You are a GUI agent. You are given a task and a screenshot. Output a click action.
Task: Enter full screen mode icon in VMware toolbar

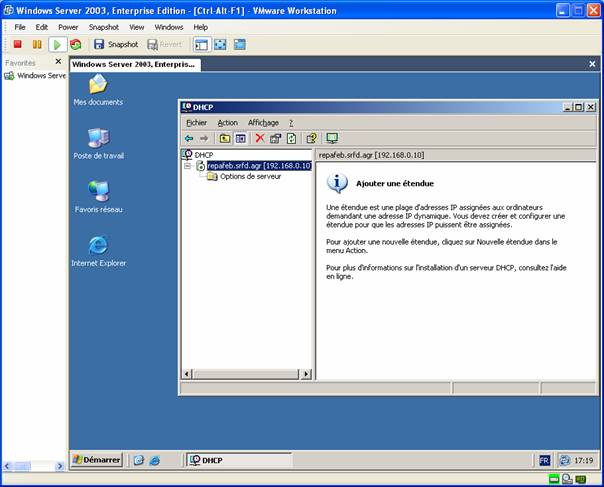[220, 44]
